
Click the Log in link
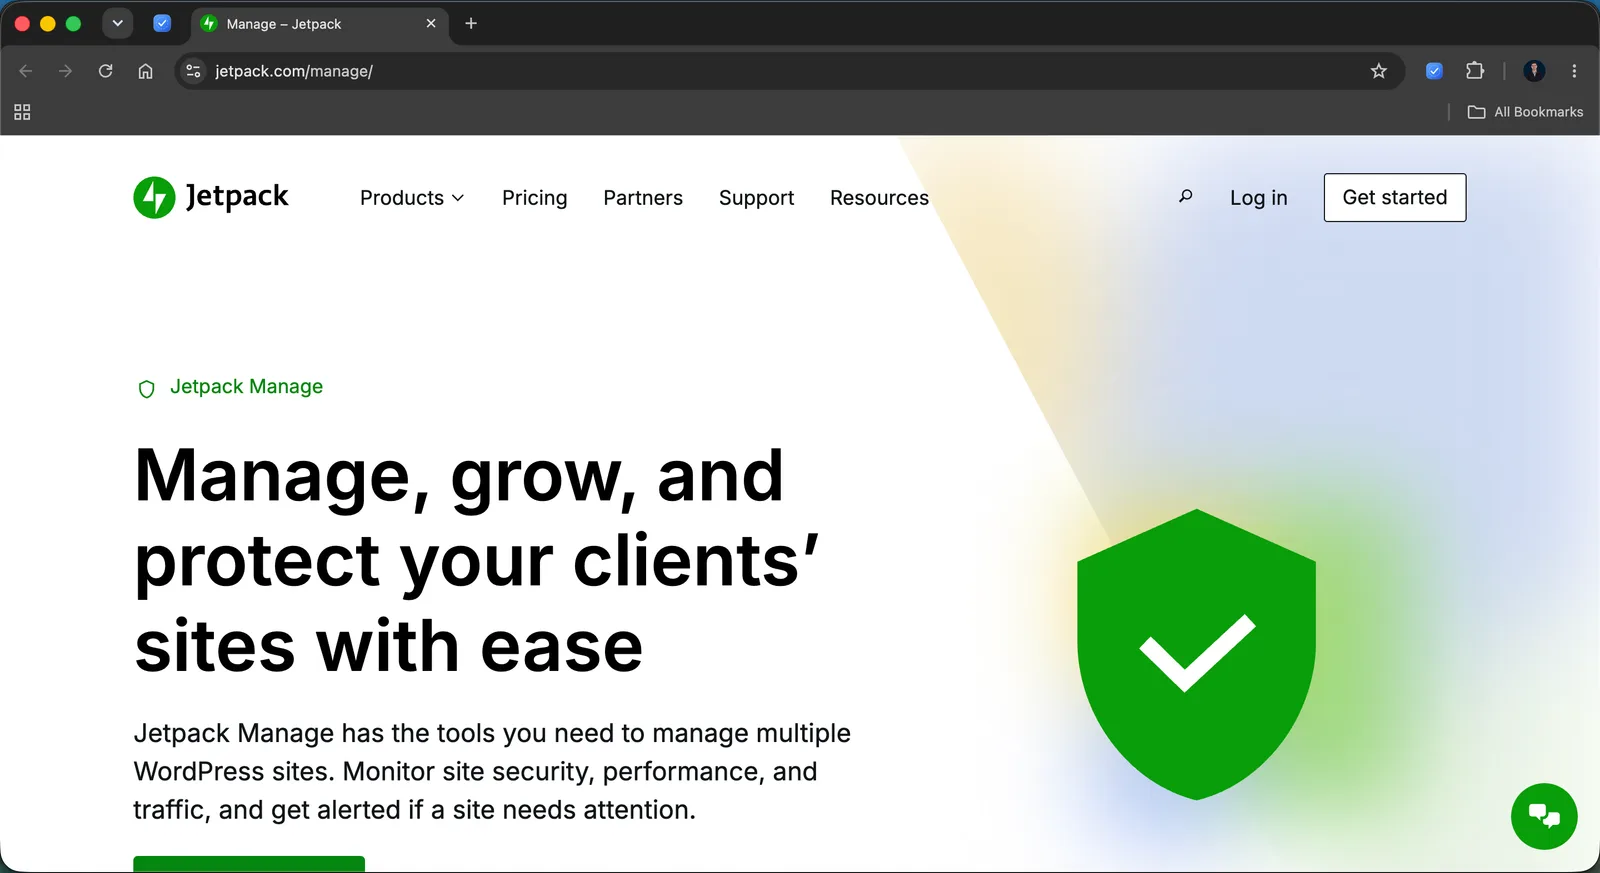point(1259,198)
